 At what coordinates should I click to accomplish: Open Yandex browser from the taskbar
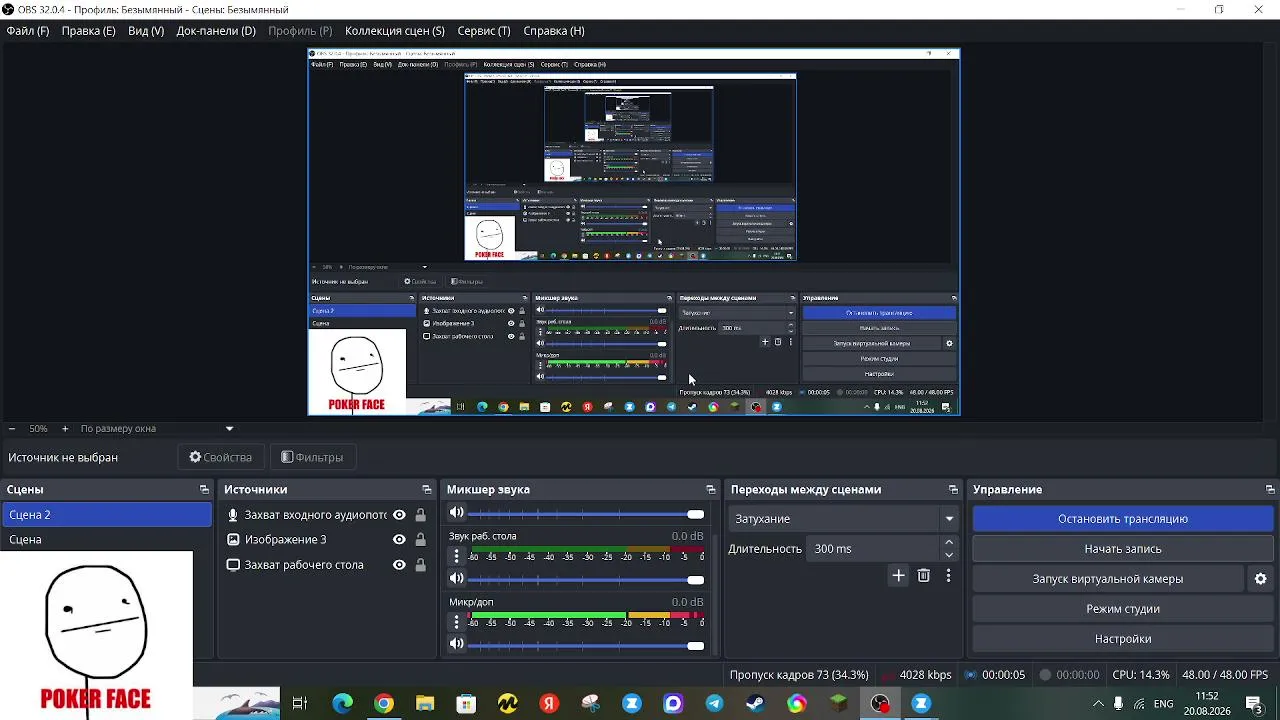click(549, 704)
